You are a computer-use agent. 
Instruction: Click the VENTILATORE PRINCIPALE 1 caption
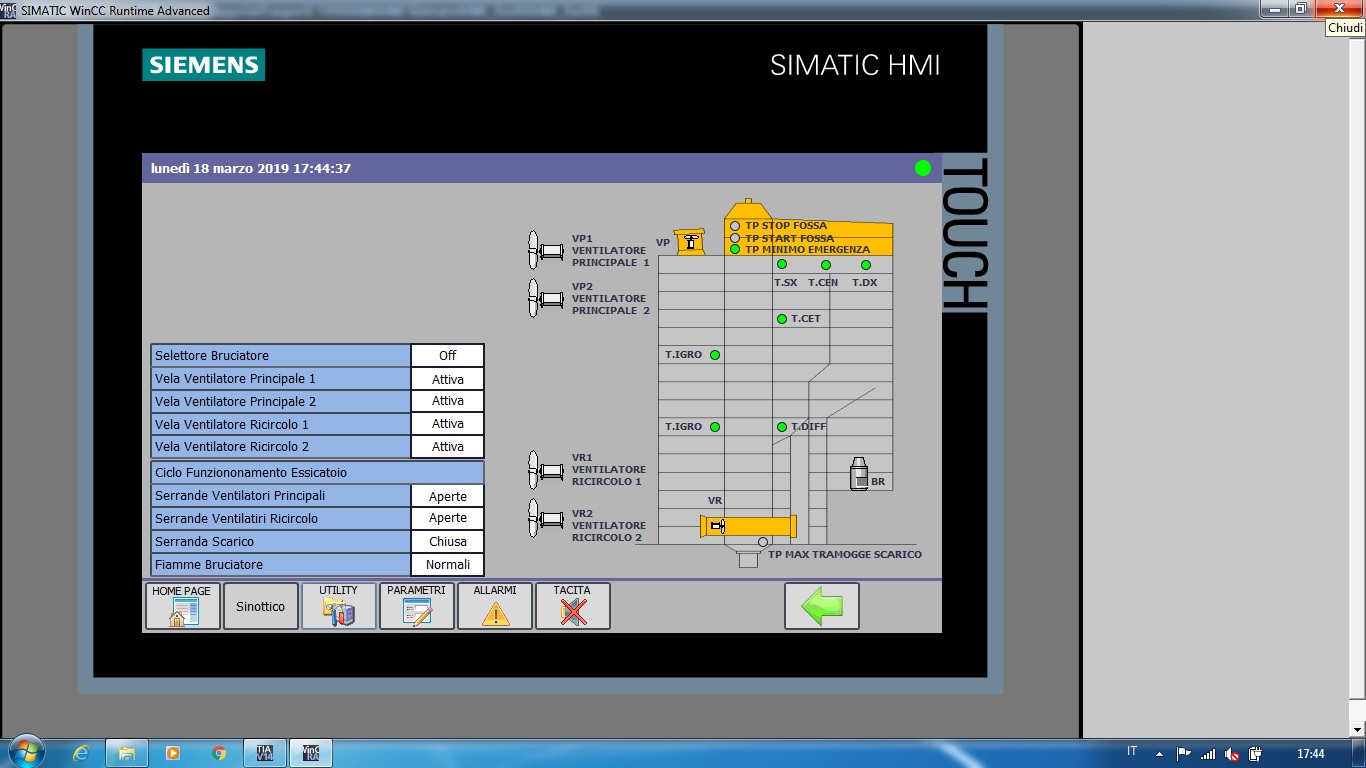[610, 257]
